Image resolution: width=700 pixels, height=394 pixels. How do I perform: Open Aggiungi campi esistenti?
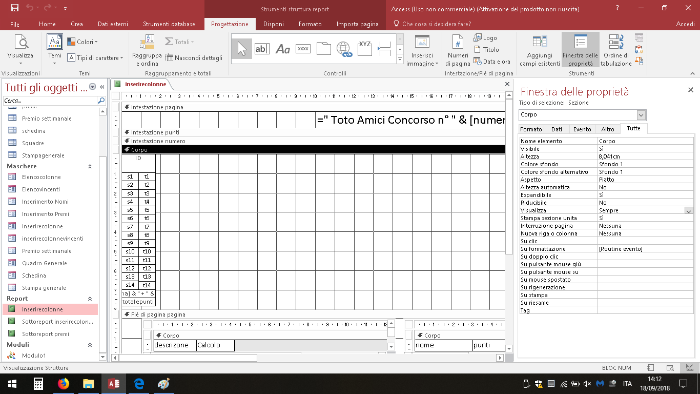click(540, 50)
